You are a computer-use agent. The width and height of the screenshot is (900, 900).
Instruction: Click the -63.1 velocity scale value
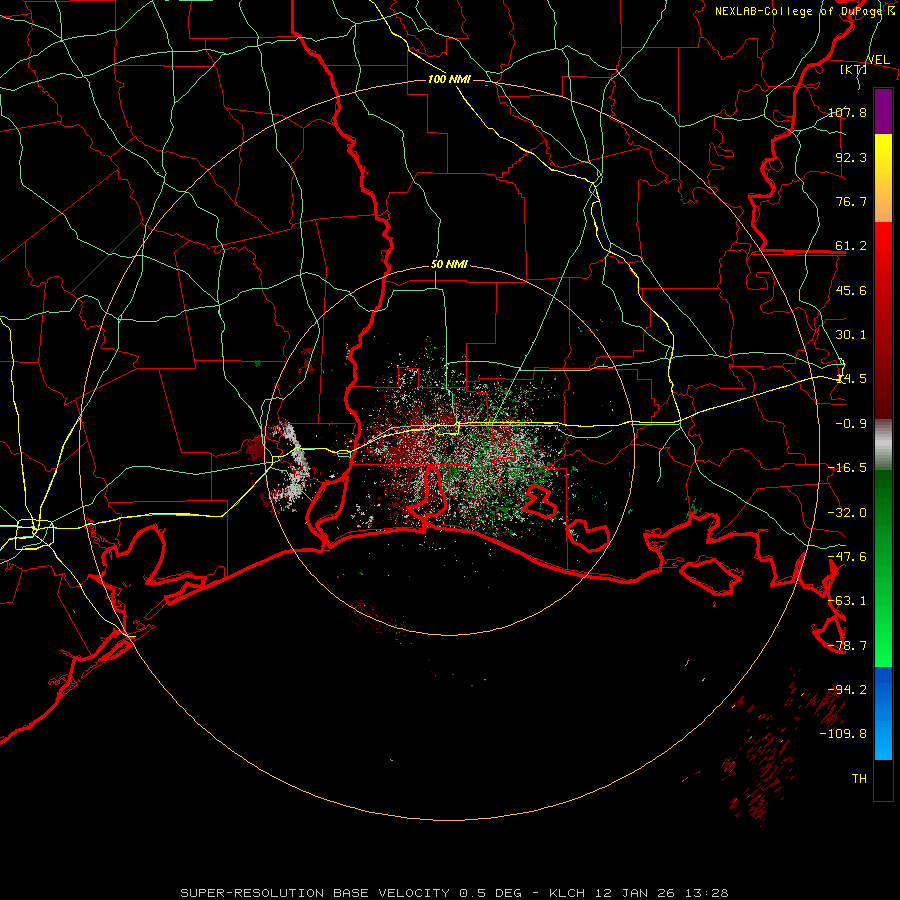pyautogui.click(x=847, y=601)
